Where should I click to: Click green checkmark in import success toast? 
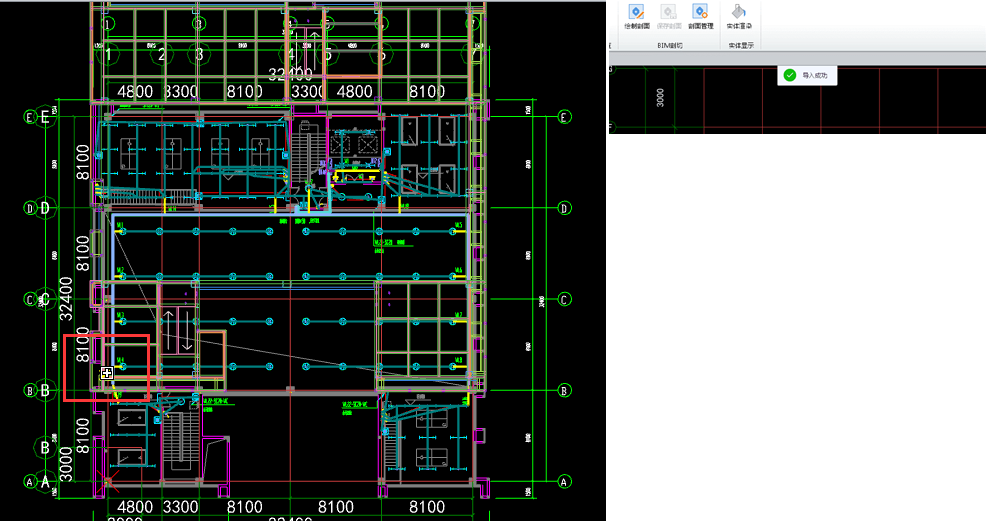789,75
